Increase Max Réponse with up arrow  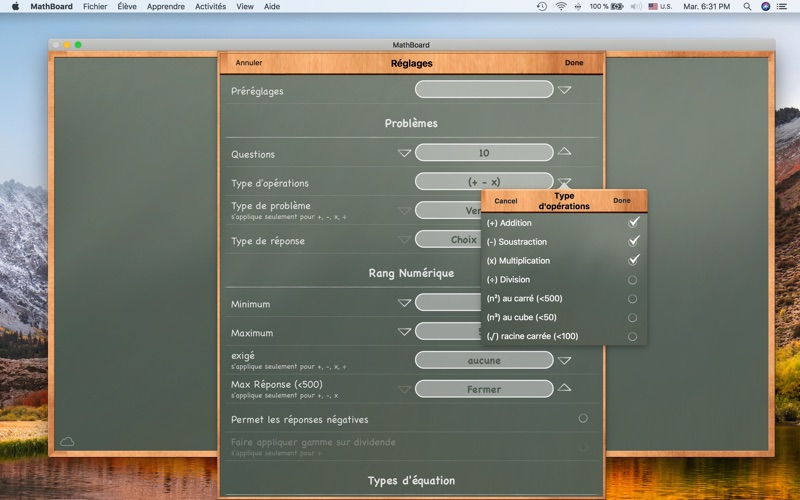[x=564, y=387]
